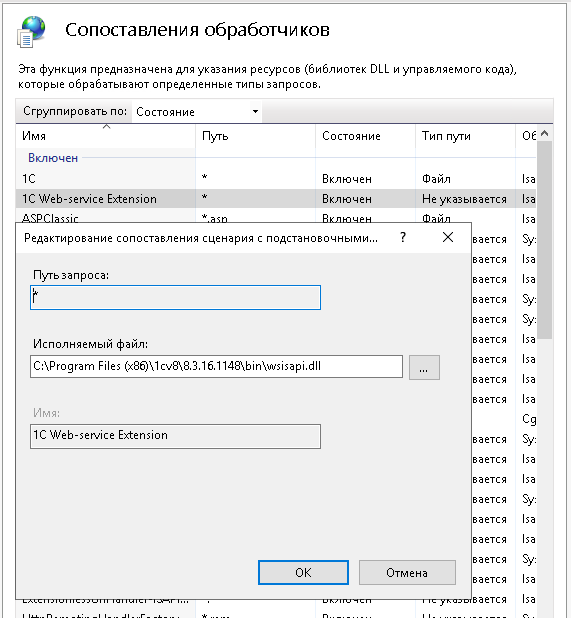The width and height of the screenshot is (571, 618).
Task: Click the dropdown arrow next to Состояние
Action: [255, 112]
